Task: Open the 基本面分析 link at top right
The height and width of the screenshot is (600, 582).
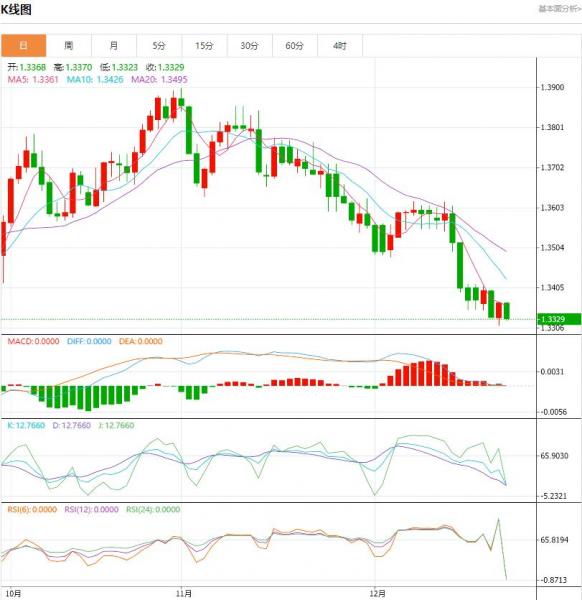Action: (x=560, y=8)
